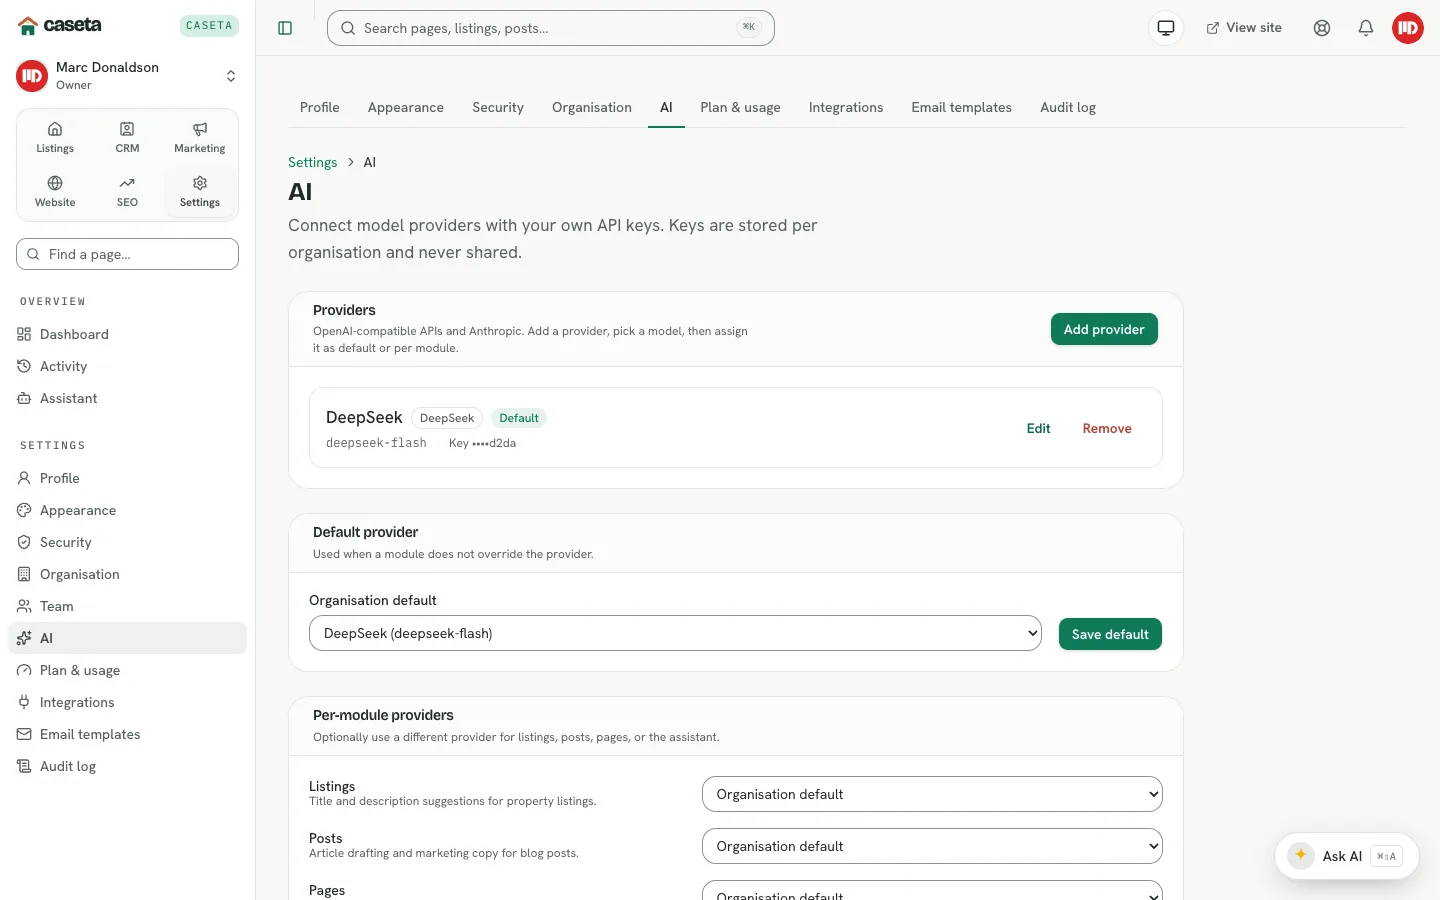Click Save default button

tap(1110, 634)
